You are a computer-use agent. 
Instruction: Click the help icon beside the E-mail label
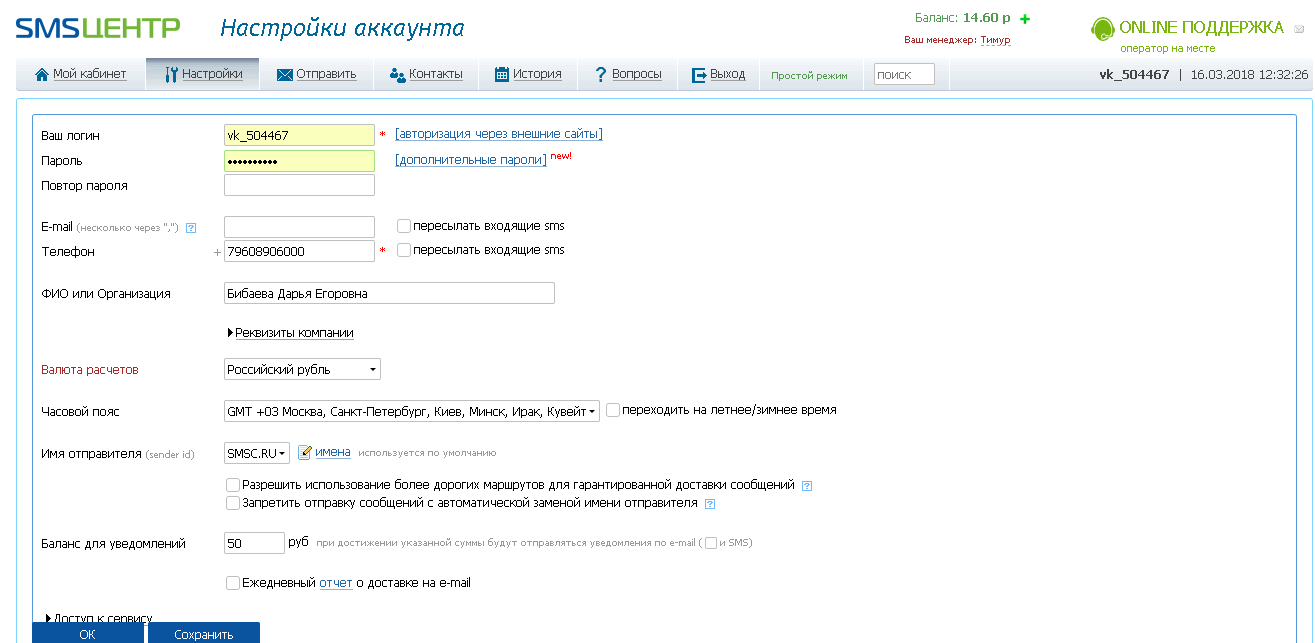[x=191, y=228]
